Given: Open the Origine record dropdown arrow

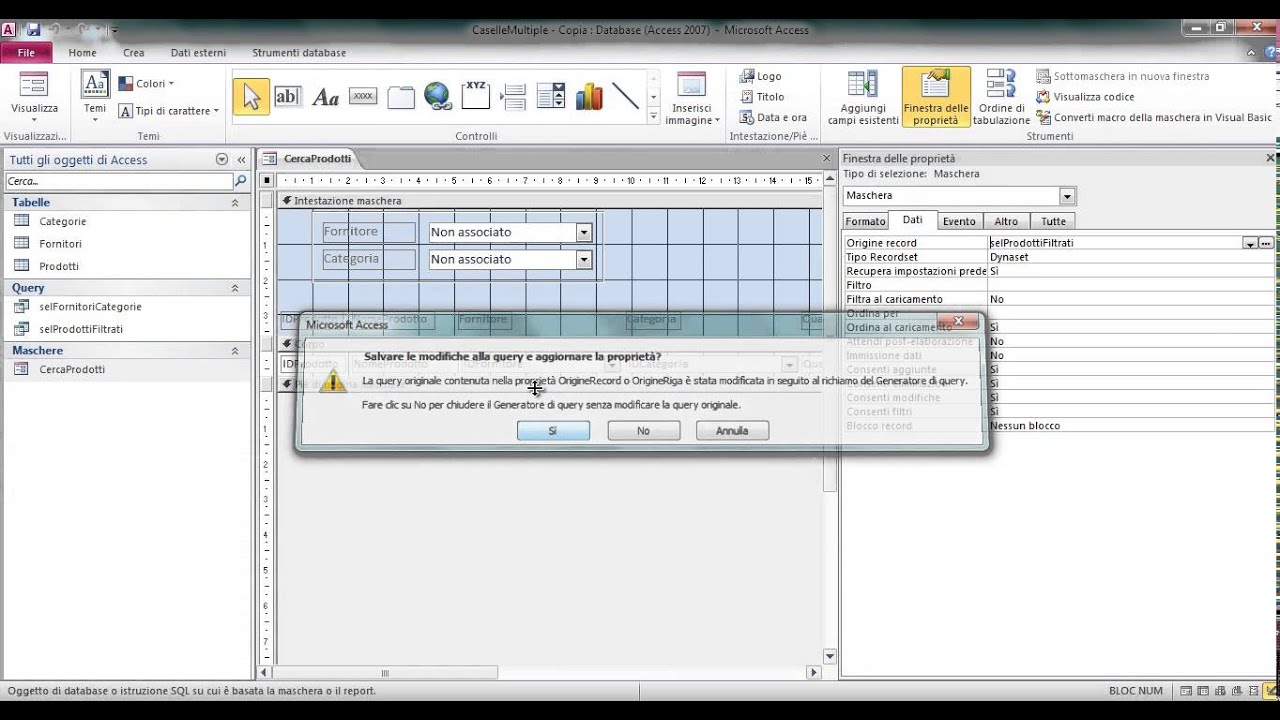Looking at the screenshot, I should 1250,243.
